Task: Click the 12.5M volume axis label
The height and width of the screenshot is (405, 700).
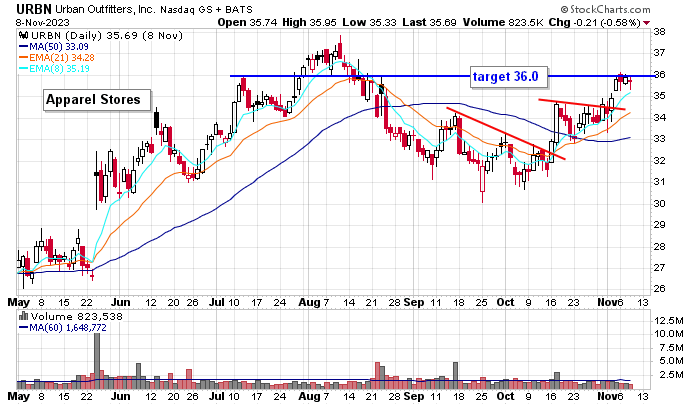Action: point(668,321)
